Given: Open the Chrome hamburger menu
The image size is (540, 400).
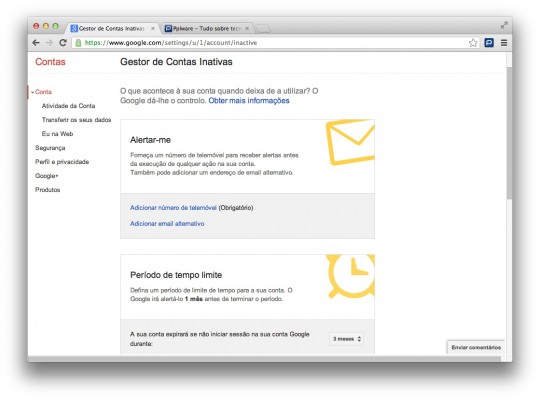Looking at the screenshot, I should tap(504, 43).
